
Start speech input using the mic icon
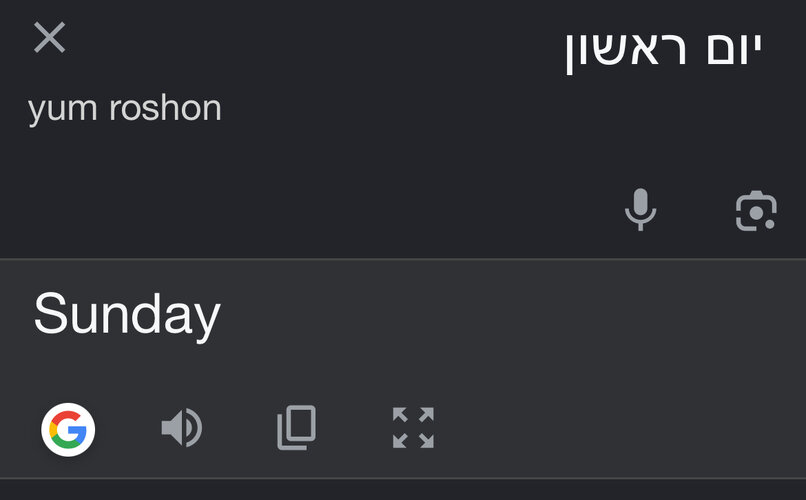click(x=640, y=210)
